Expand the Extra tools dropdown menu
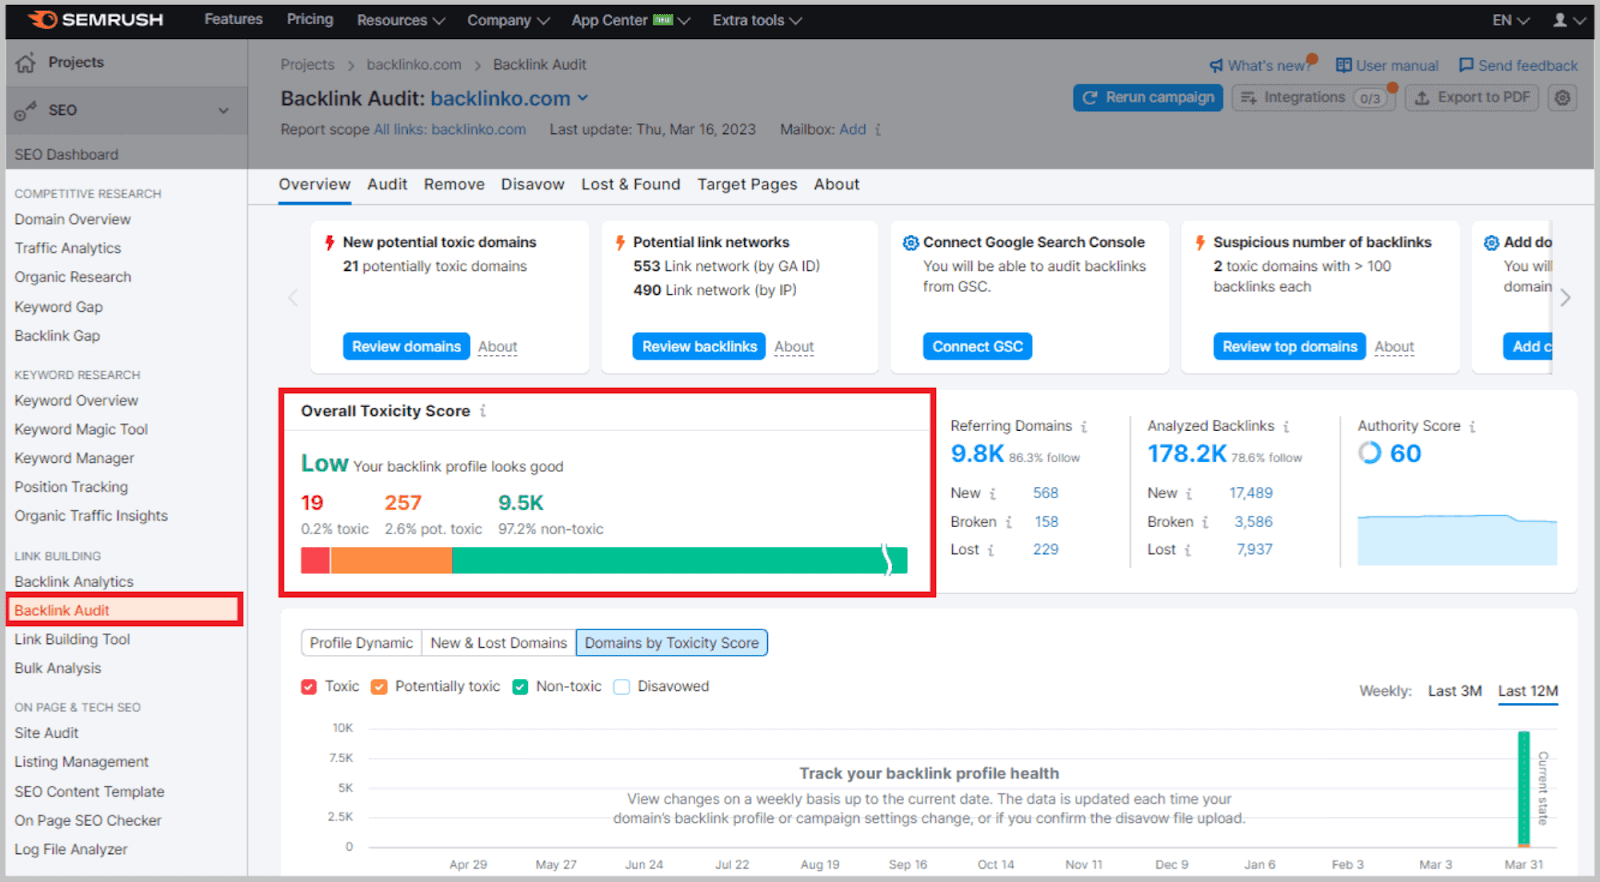The height and width of the screenshot is (882, 1600). [757, 20]
